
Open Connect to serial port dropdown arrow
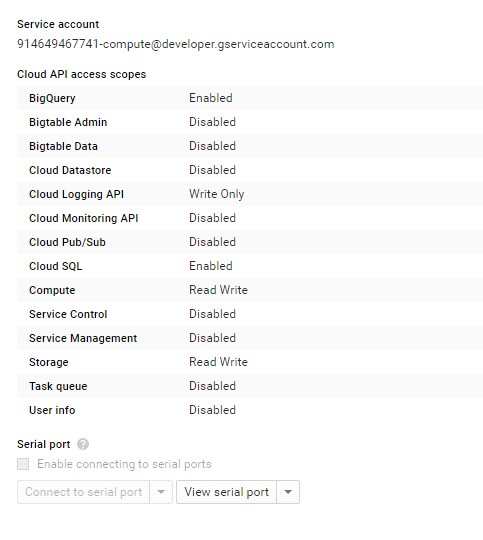tap(161, 492)
